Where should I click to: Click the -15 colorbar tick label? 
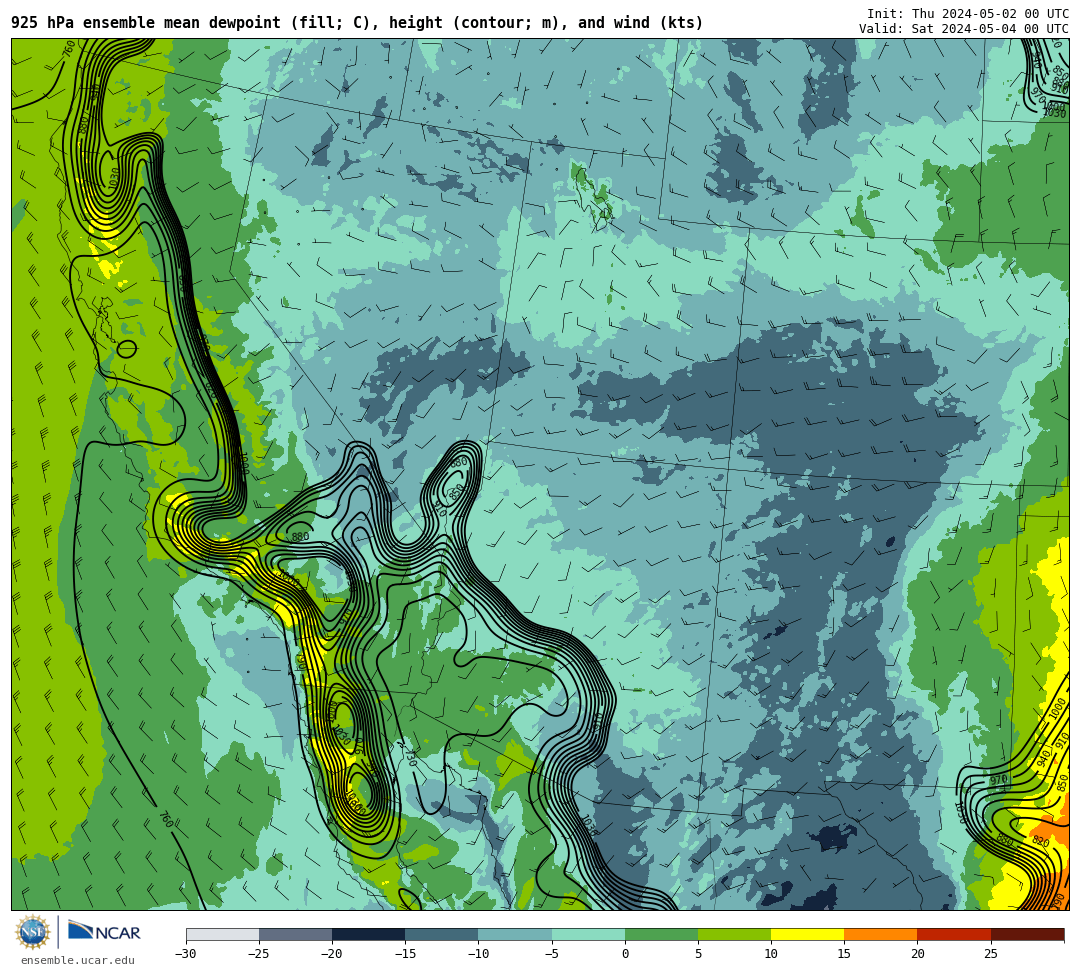coord(405,954)
